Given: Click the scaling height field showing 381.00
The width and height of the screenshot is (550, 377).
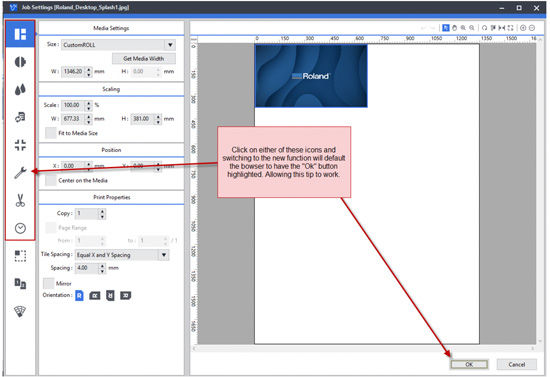Looking at the screenshot, I should pos(143,119).
